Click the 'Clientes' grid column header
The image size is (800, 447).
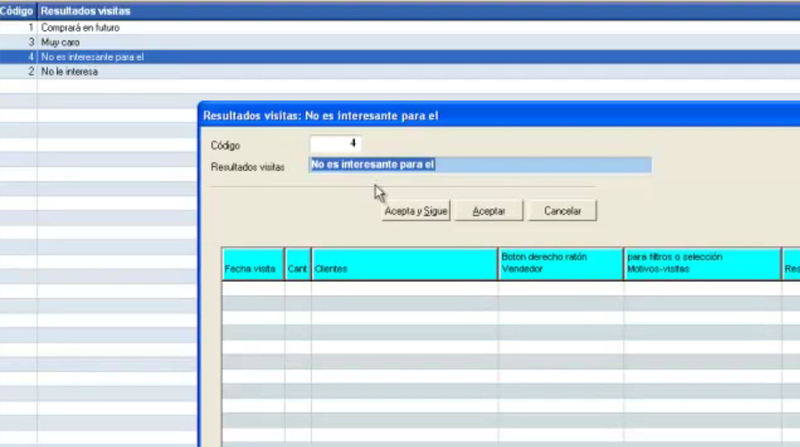404,269
